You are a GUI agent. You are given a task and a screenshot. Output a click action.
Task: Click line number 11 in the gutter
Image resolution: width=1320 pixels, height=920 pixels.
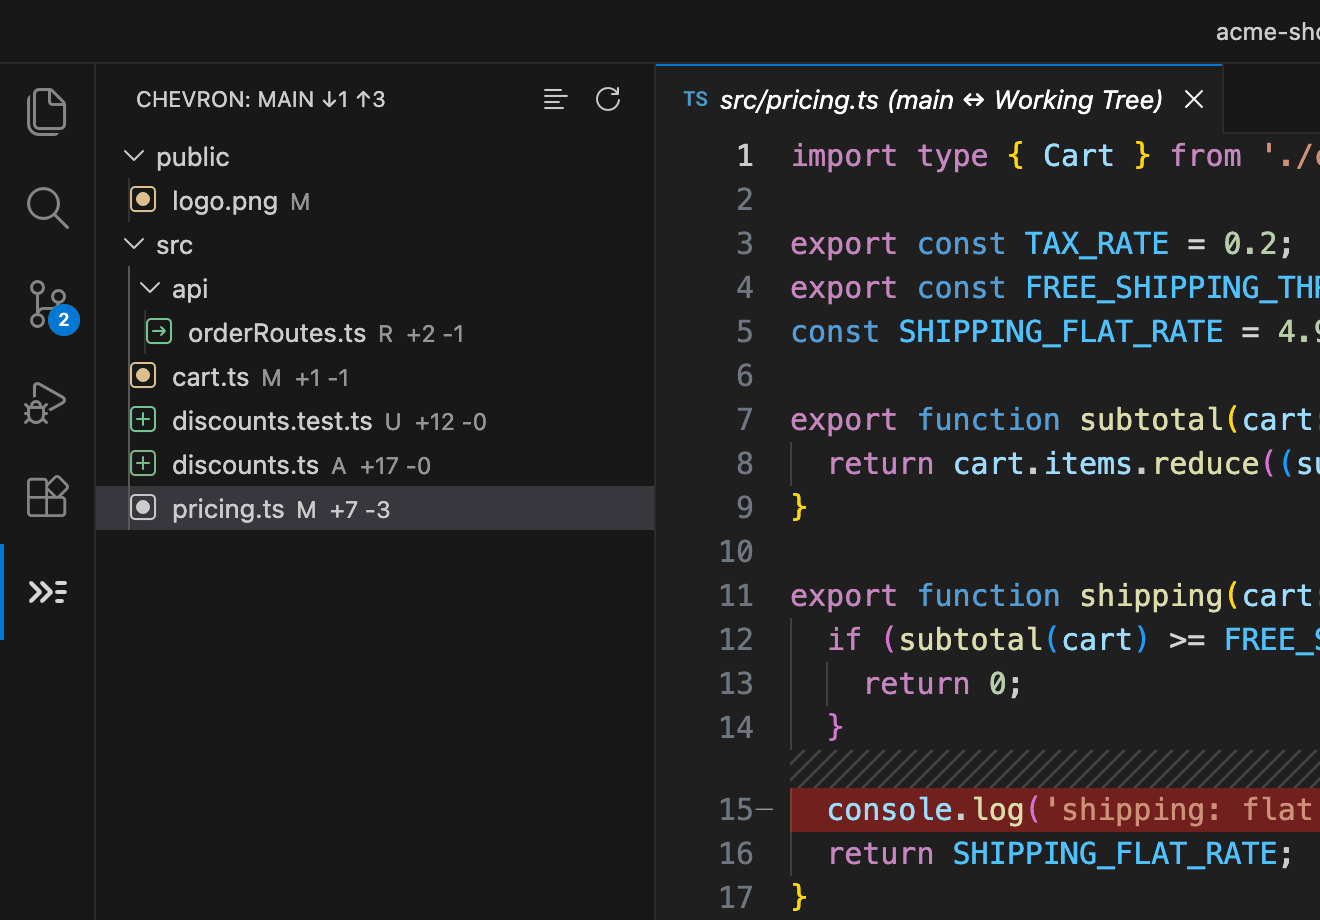click(x=737, y=596)
